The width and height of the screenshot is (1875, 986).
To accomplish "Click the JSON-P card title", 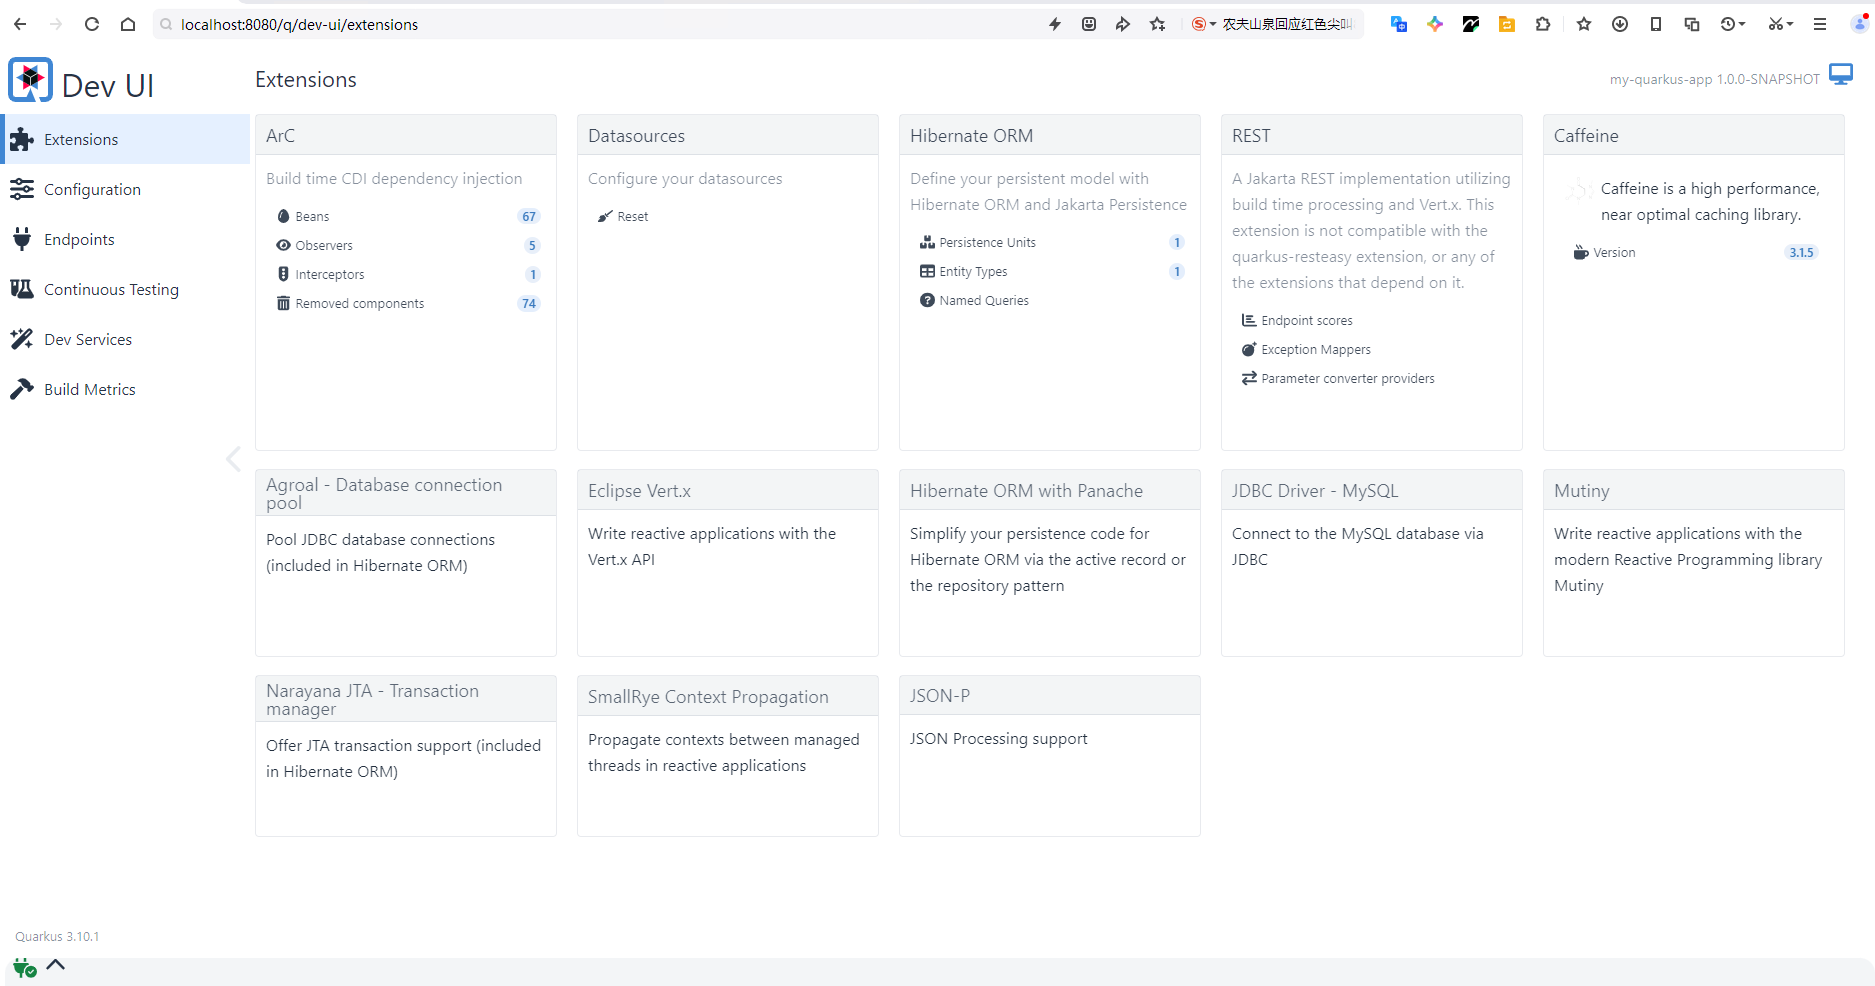I will (940, 695).
